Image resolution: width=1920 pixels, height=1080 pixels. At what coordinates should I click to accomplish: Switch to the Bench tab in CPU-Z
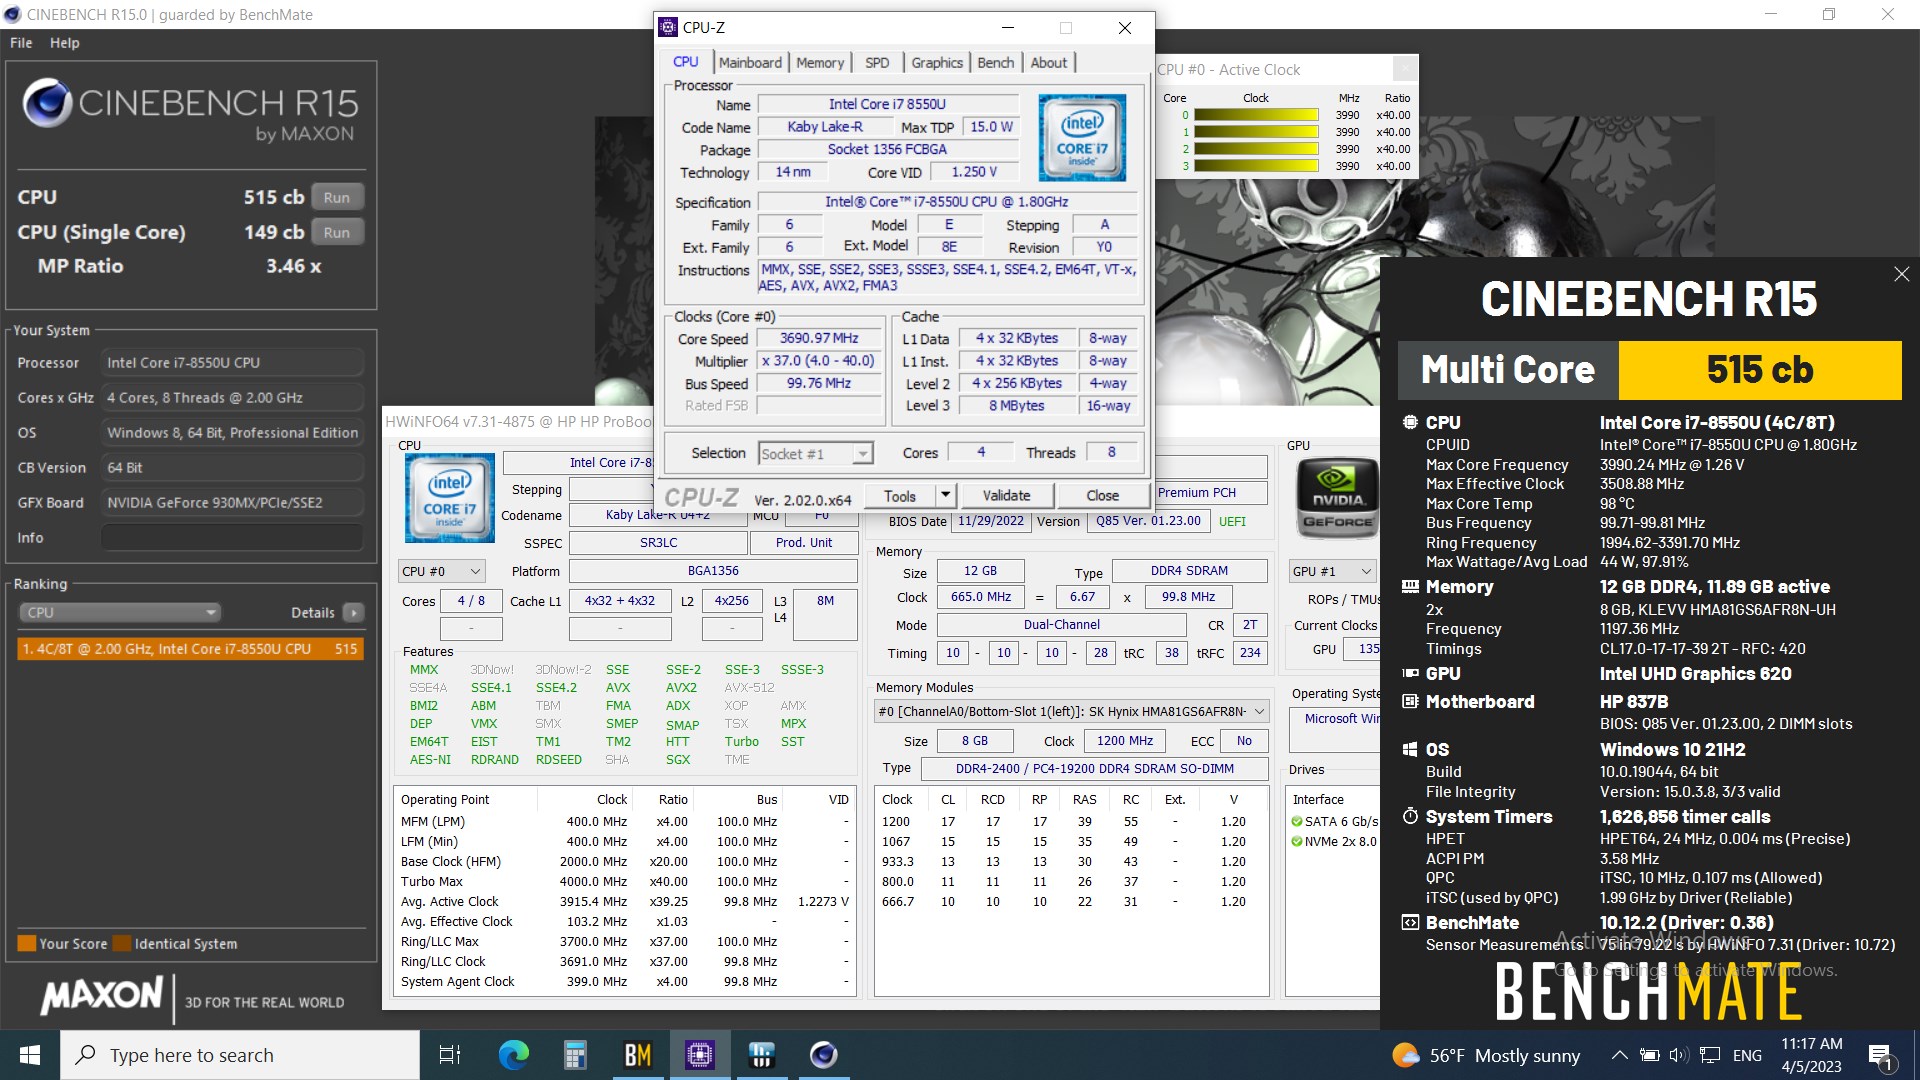[x=995, y=63]
